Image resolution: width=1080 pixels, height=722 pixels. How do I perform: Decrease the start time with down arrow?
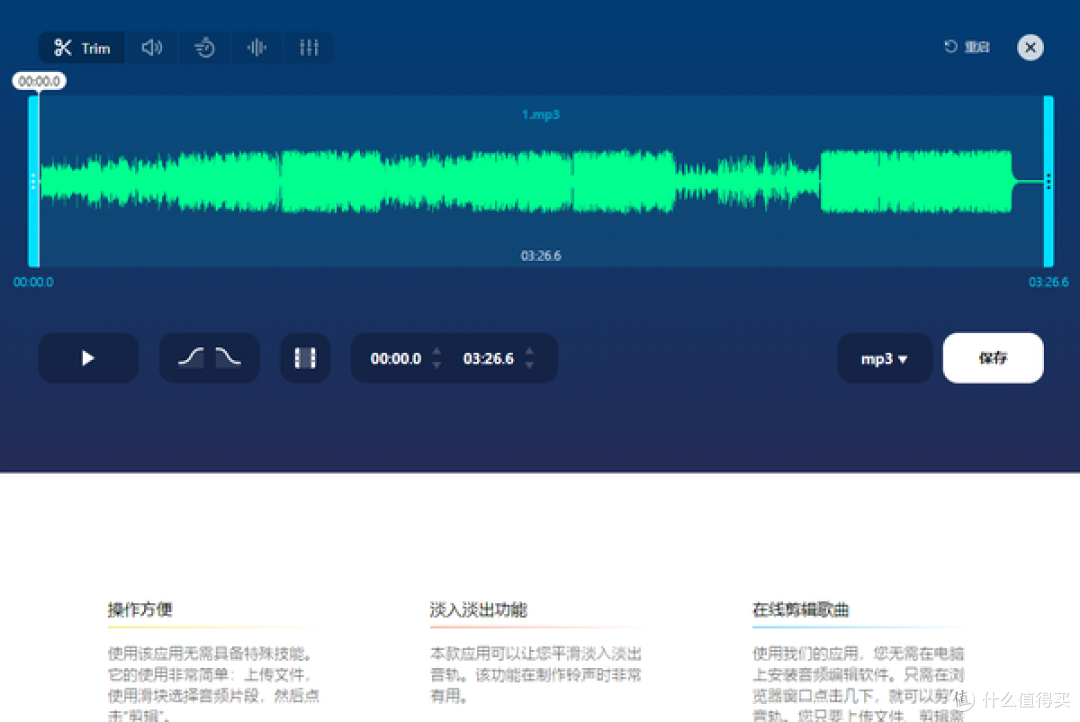click(x=437, y=366)
